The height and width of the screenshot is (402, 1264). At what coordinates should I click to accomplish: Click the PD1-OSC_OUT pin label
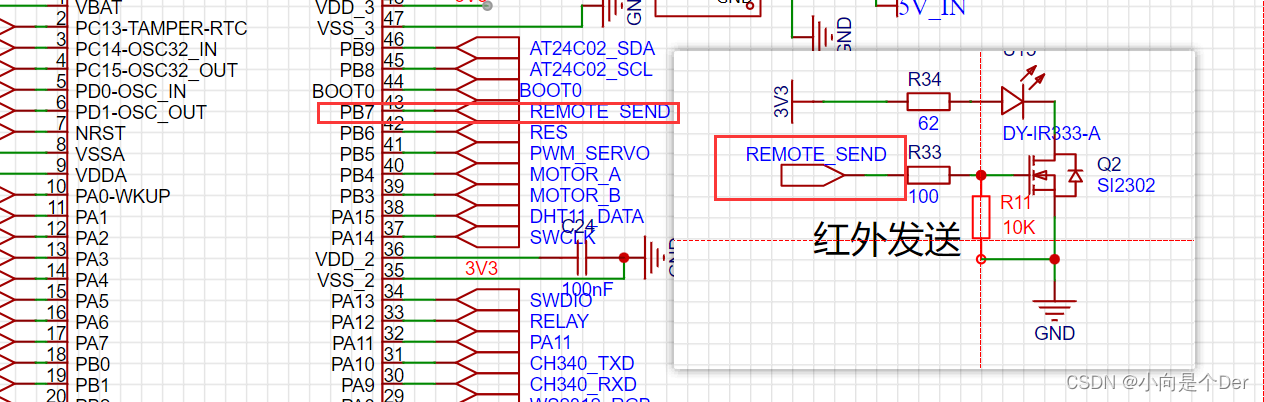[140, 112]
